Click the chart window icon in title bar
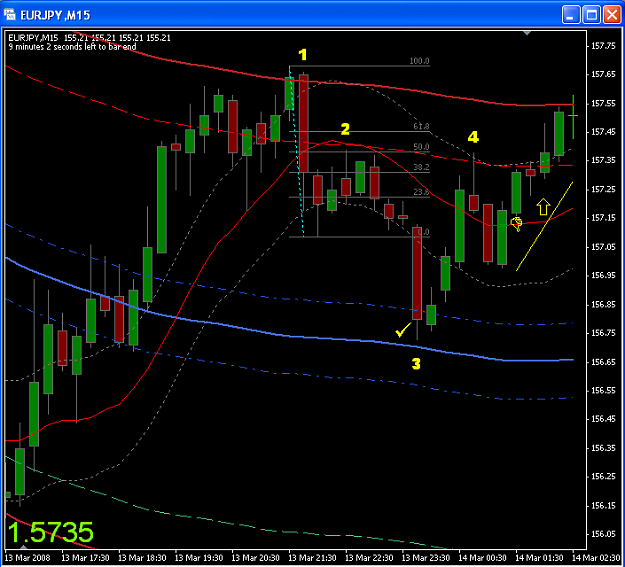625x567 pixels. tap(10, 15)
